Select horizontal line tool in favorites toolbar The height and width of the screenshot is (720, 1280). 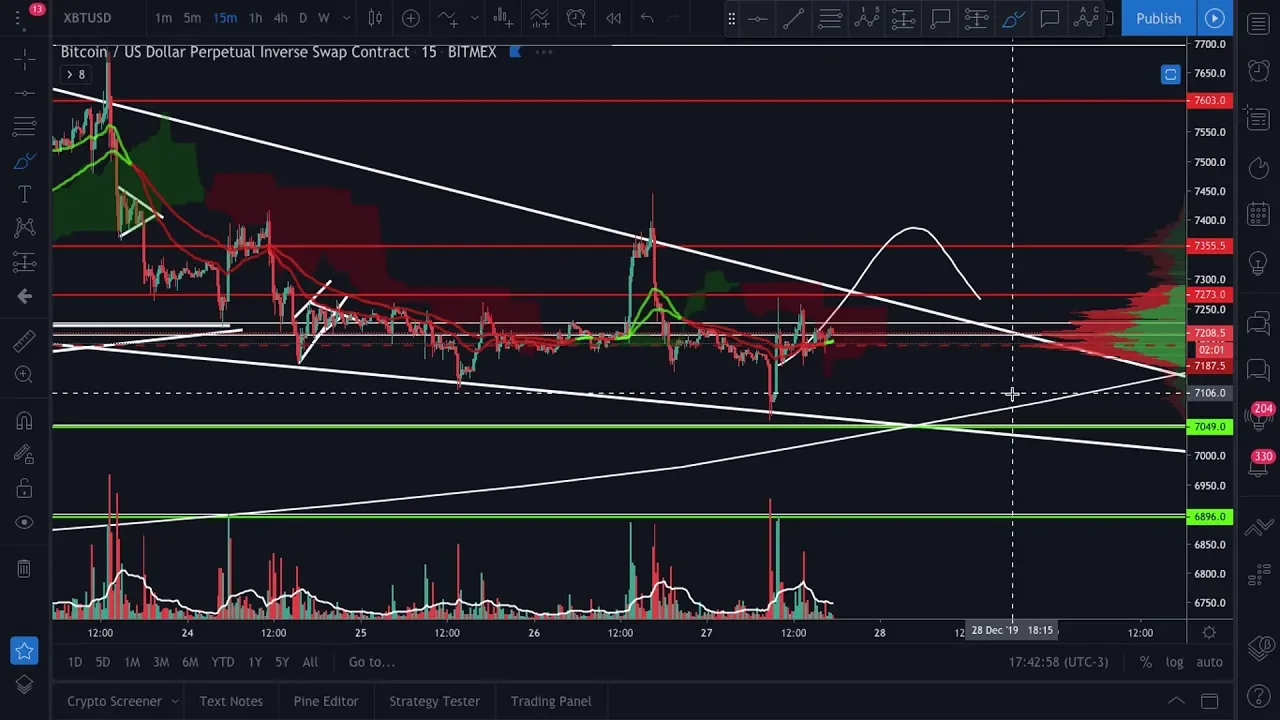tap(758, 18)
